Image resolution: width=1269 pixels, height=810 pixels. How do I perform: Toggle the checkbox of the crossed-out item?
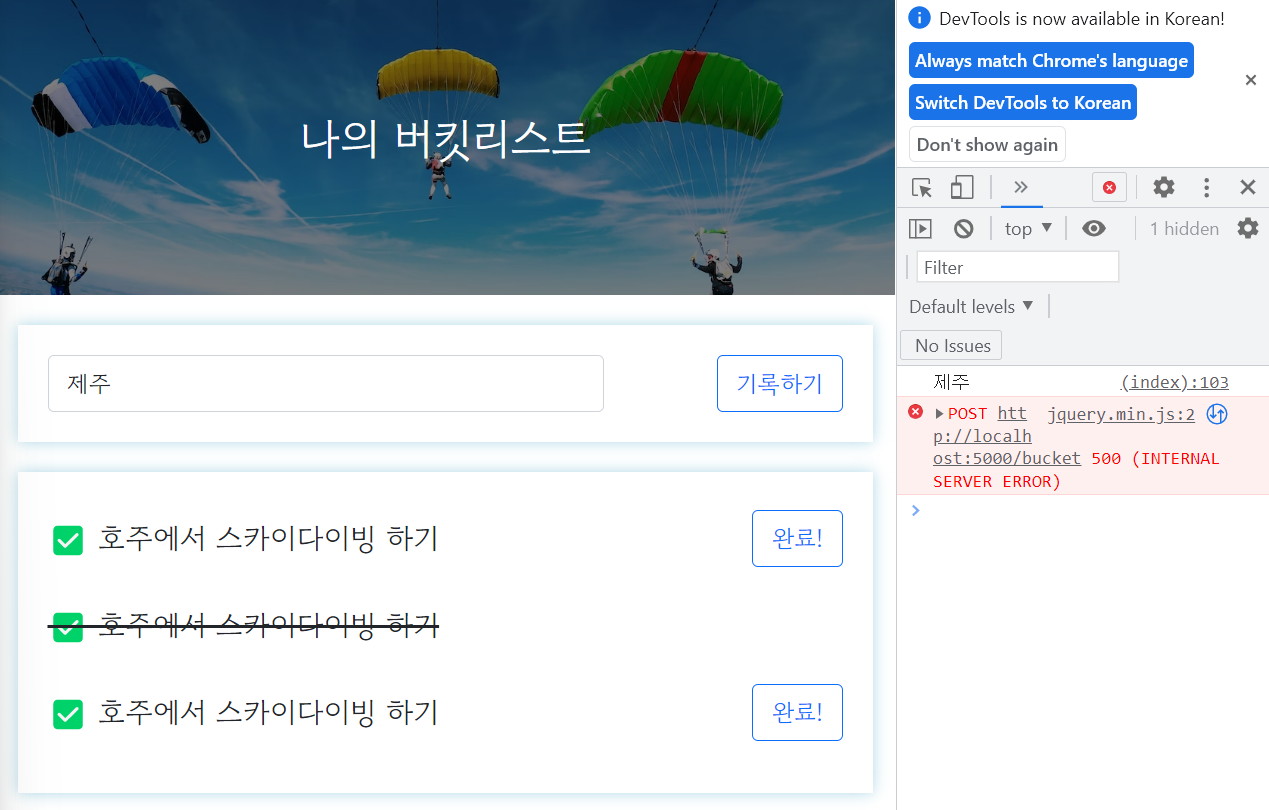[x=67, y=627]
